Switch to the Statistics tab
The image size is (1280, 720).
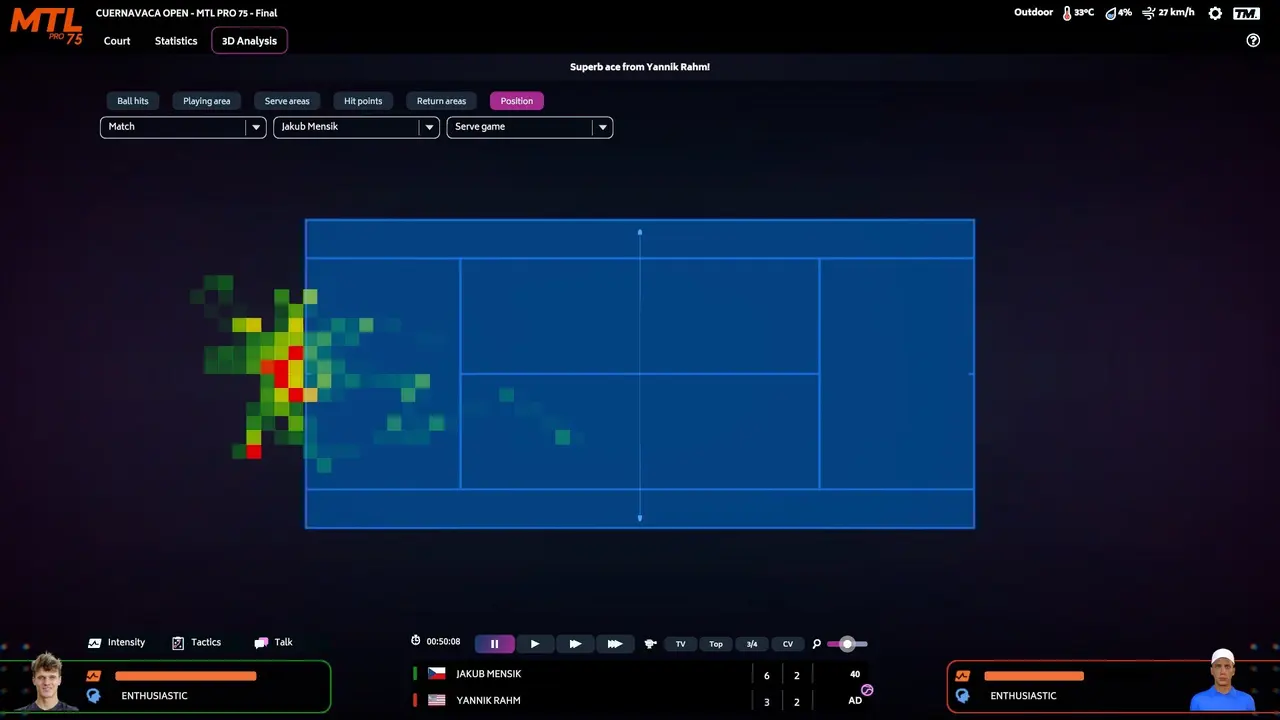[x=176, y=41]
